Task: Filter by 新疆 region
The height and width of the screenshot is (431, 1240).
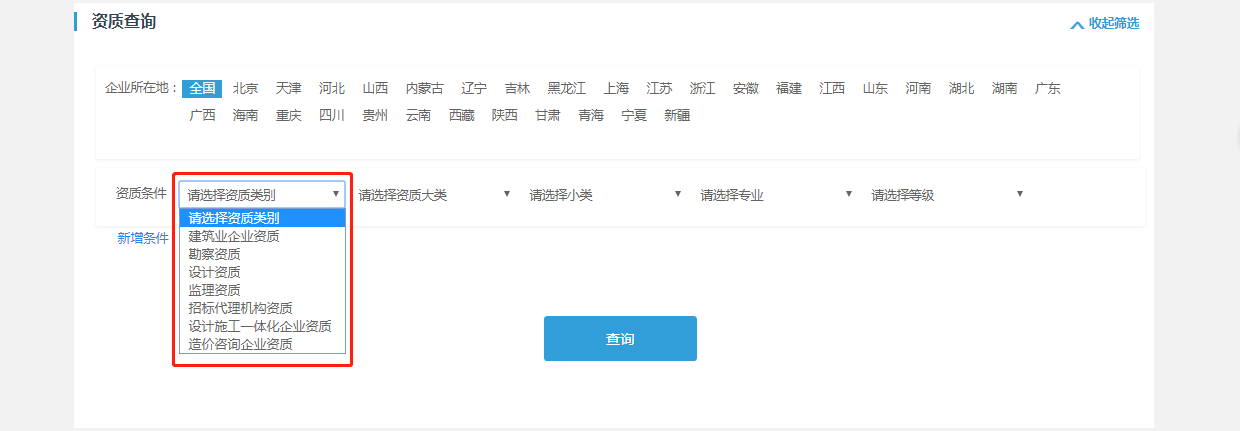Action: [x=677, y=115]
